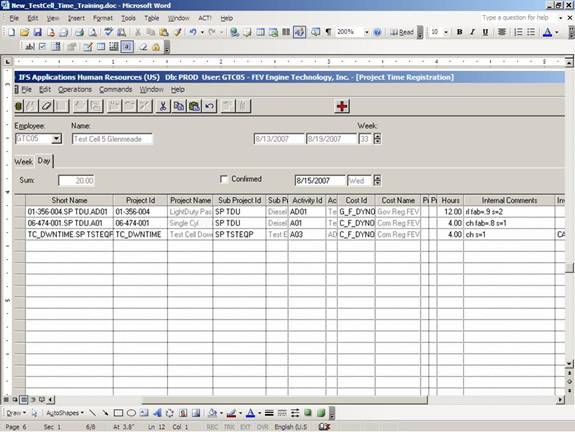Click the Hours column header
Screen dimensions: 575x432
[450, 200]
